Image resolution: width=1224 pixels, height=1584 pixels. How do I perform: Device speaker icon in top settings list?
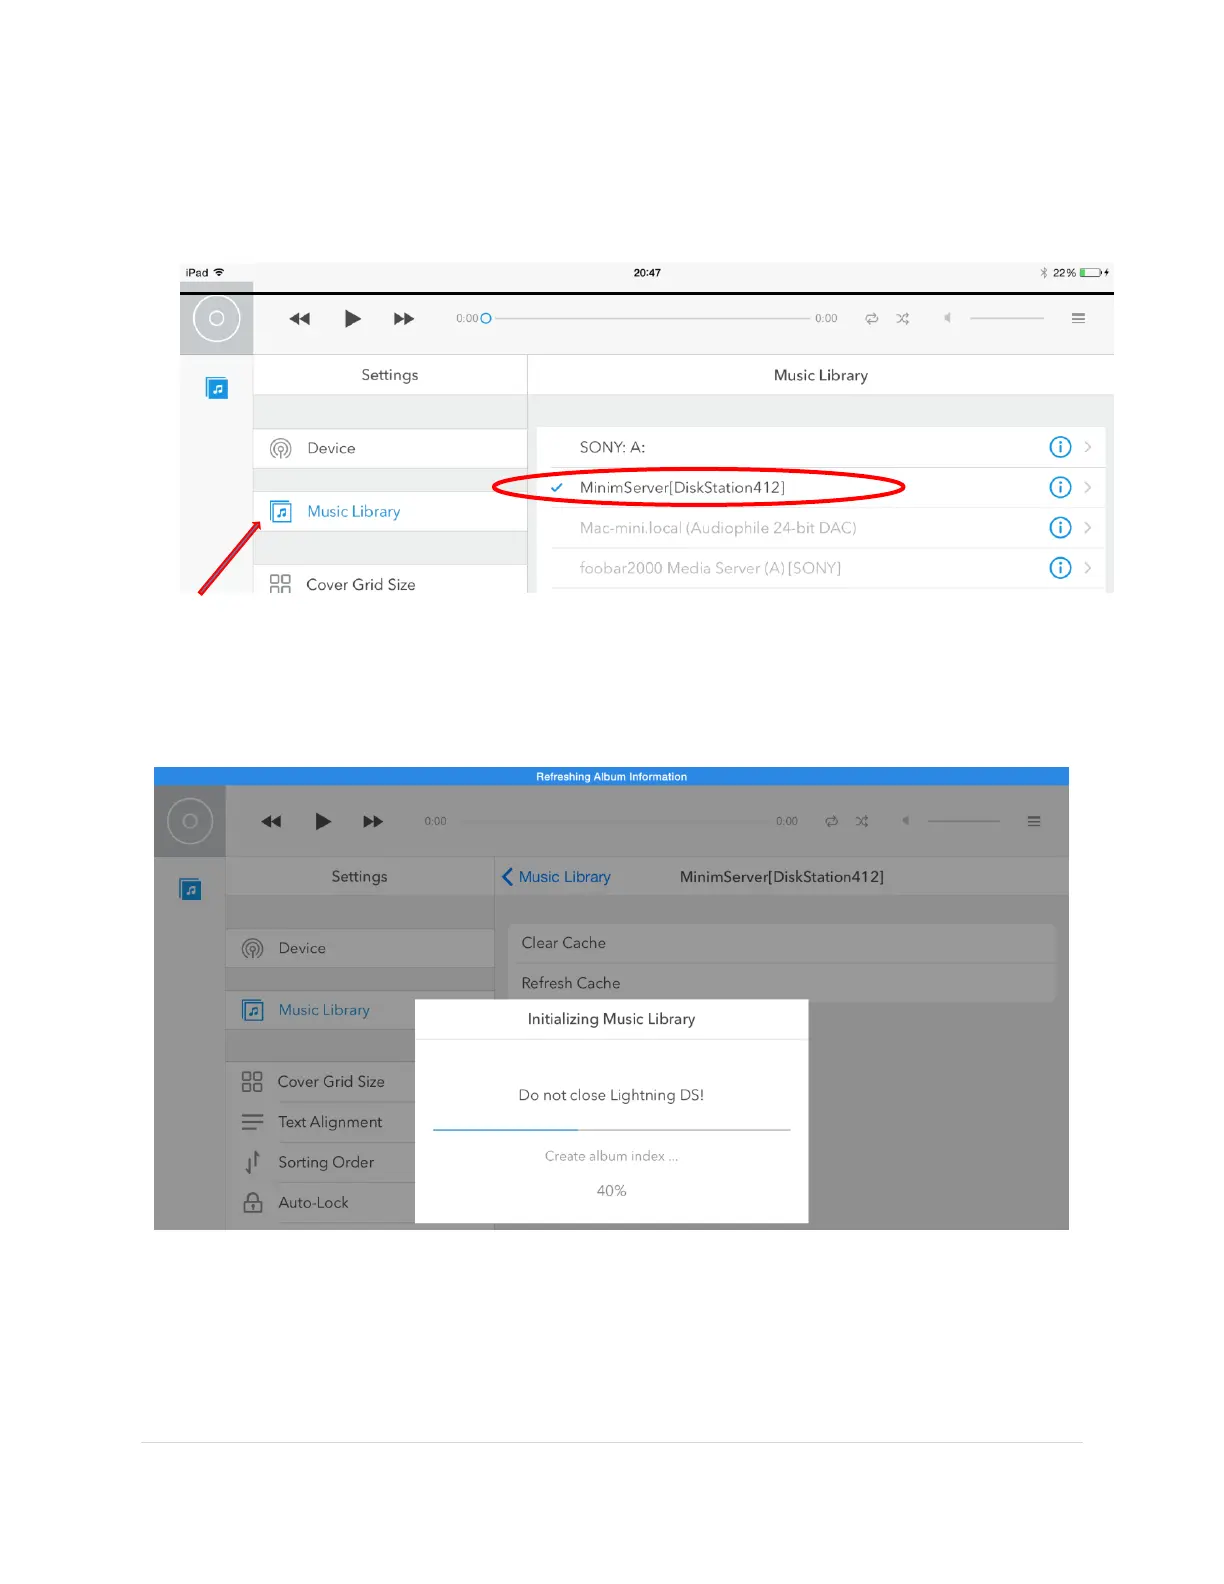281,448
